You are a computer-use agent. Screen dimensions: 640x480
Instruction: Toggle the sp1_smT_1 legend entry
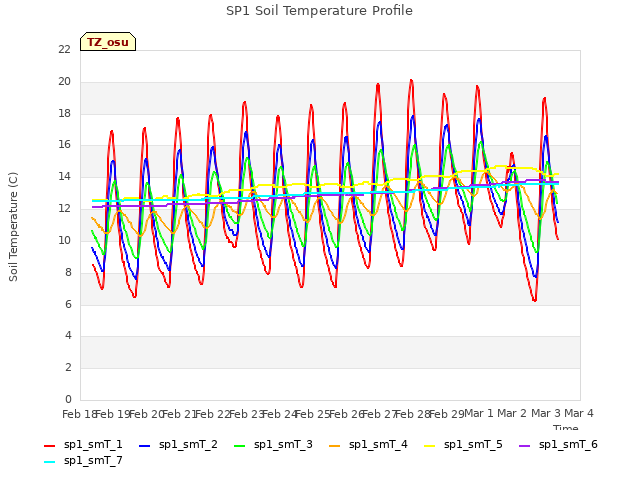(x=83, y=444)
